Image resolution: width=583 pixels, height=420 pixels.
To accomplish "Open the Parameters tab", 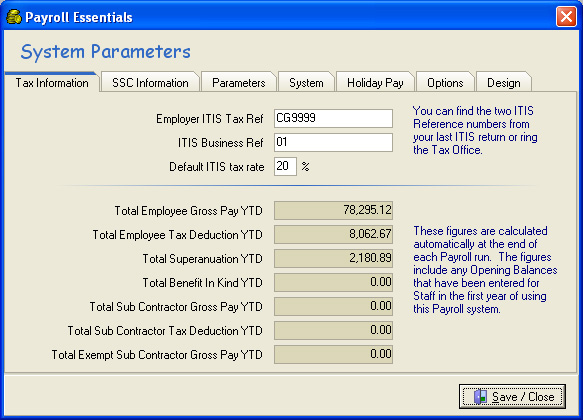I will pyautogui.click(x=239, y=83).
